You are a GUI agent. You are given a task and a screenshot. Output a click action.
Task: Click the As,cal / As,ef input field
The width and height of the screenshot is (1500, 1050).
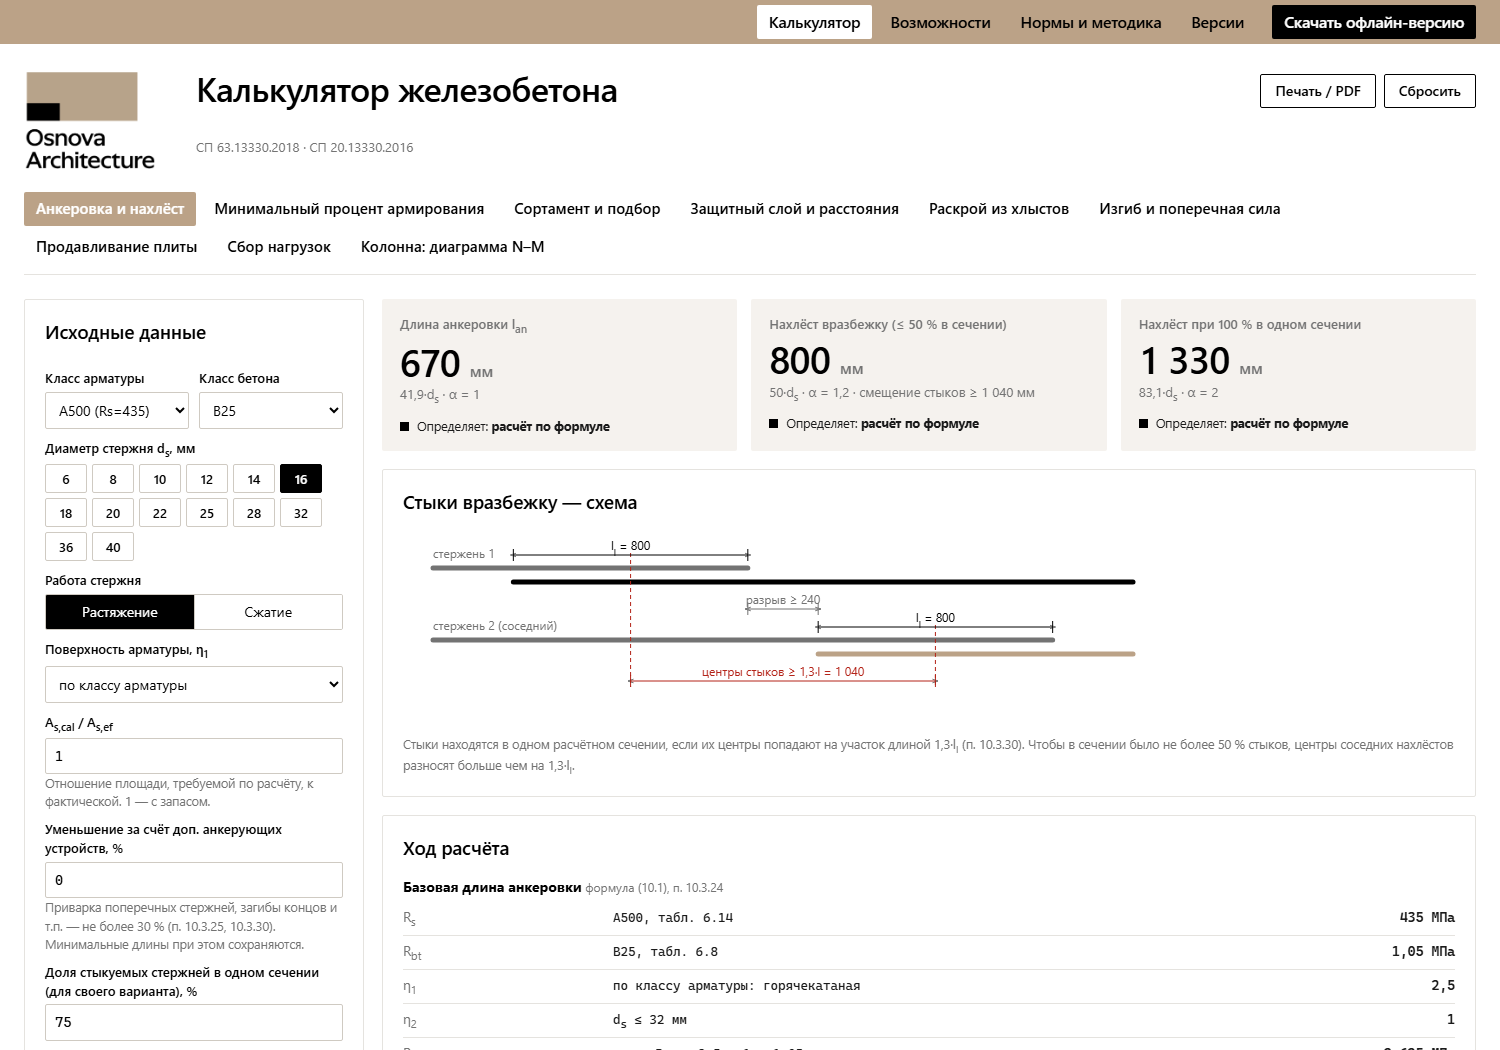click(194, 756)
